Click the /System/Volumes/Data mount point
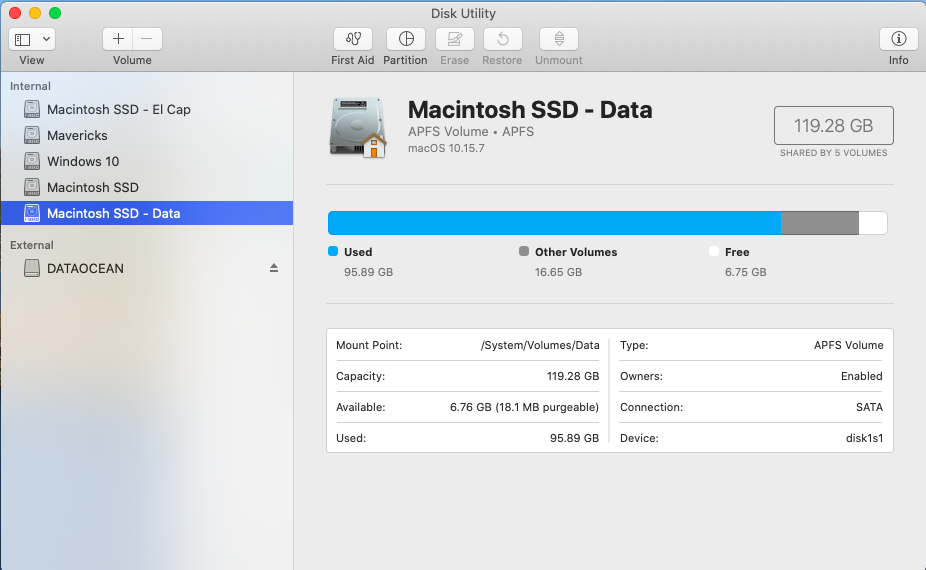The image size is (926, 570). click(x=540, y=345)
